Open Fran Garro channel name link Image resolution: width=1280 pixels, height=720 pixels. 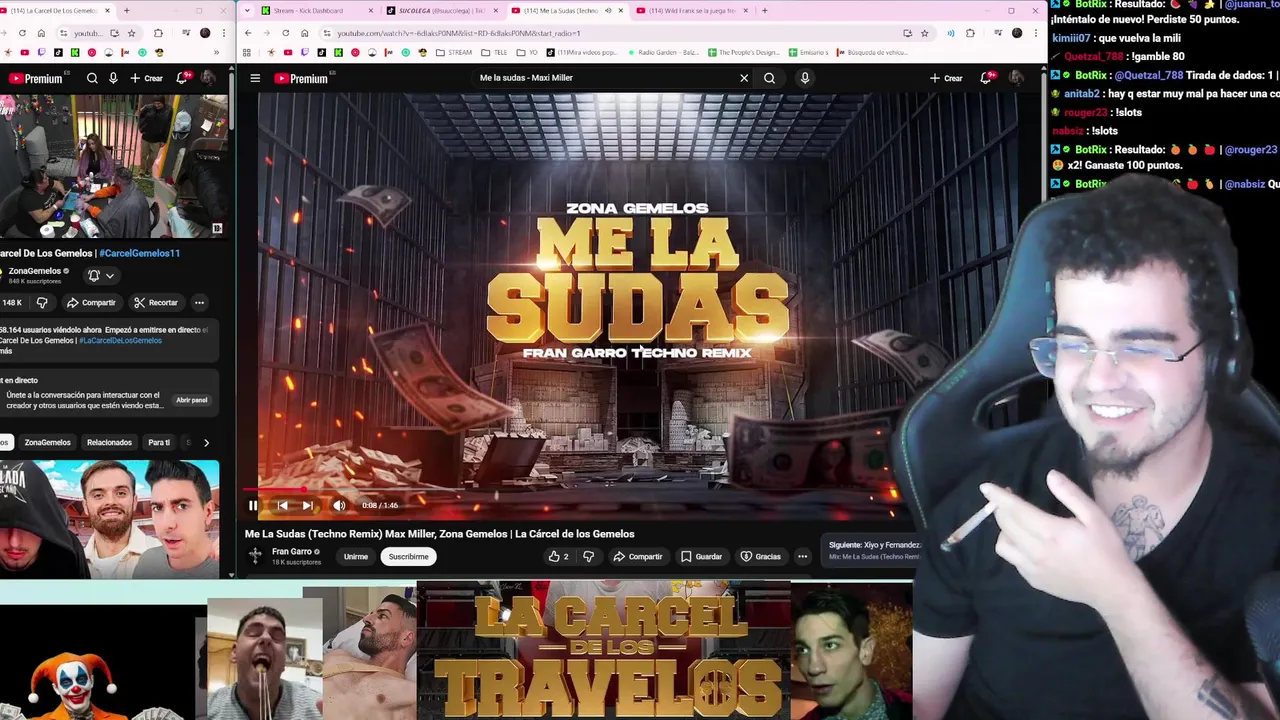[x=292, y=551]
